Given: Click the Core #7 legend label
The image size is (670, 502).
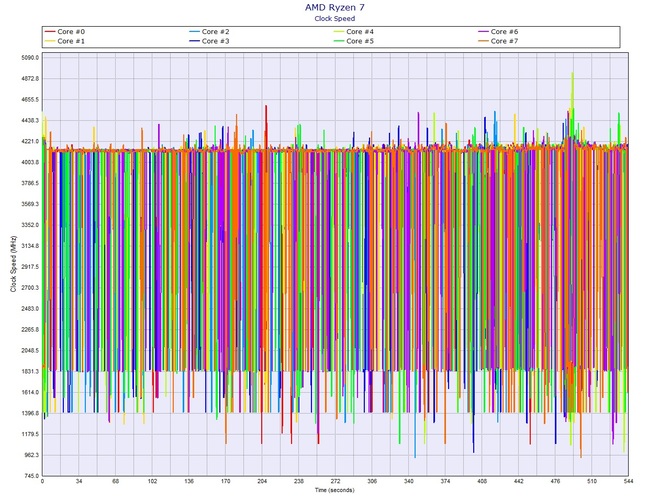Looking at the screenshot, I should (x=504, y=41).
